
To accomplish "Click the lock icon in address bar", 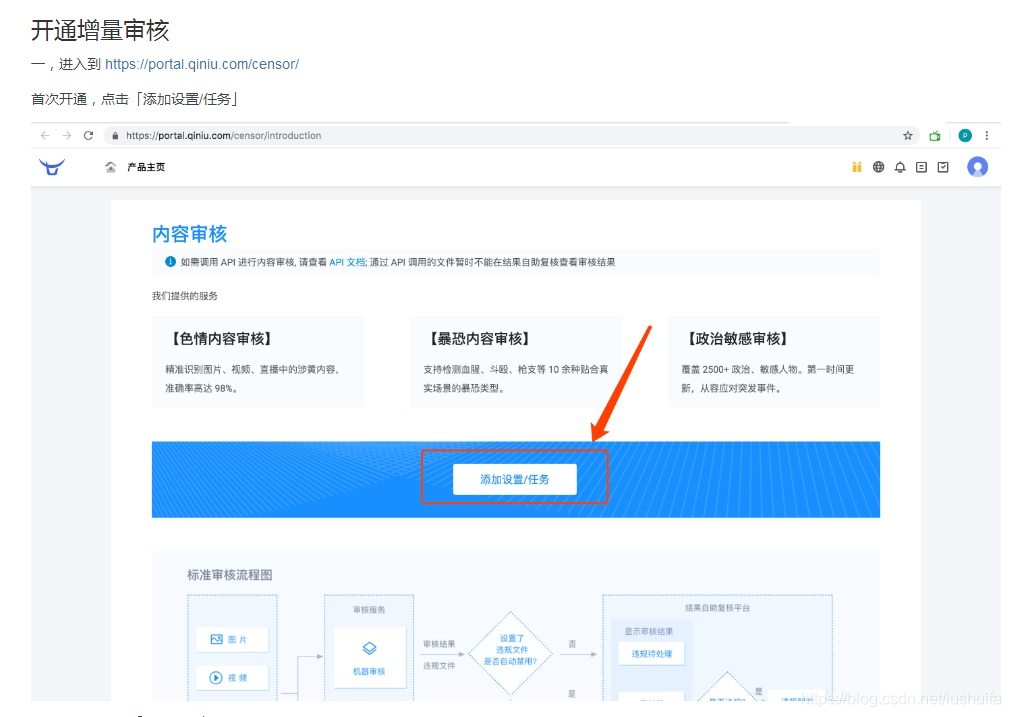I will pos(115,136).
